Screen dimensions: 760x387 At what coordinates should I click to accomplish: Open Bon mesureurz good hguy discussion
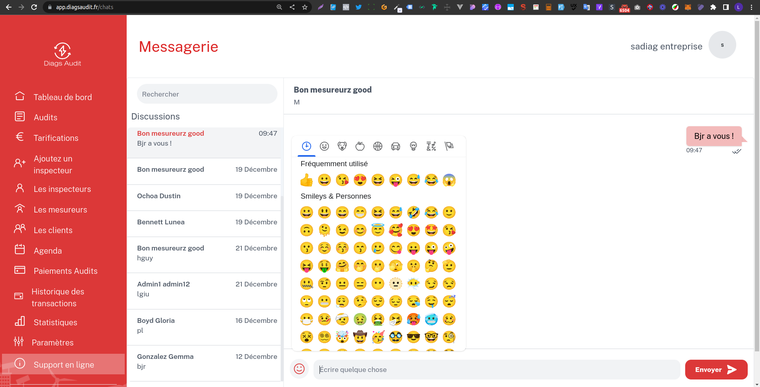(205, 255)
